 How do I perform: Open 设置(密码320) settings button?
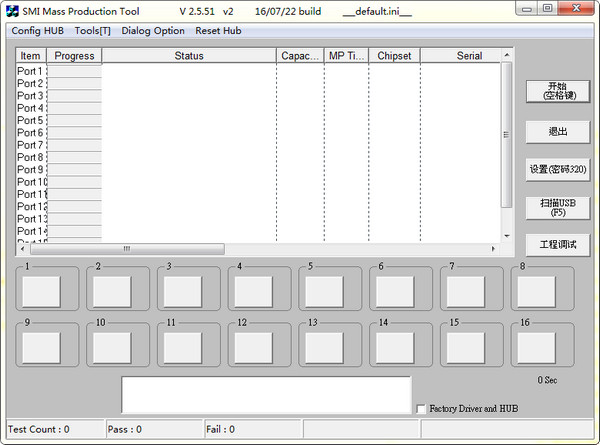pos(558,169)
